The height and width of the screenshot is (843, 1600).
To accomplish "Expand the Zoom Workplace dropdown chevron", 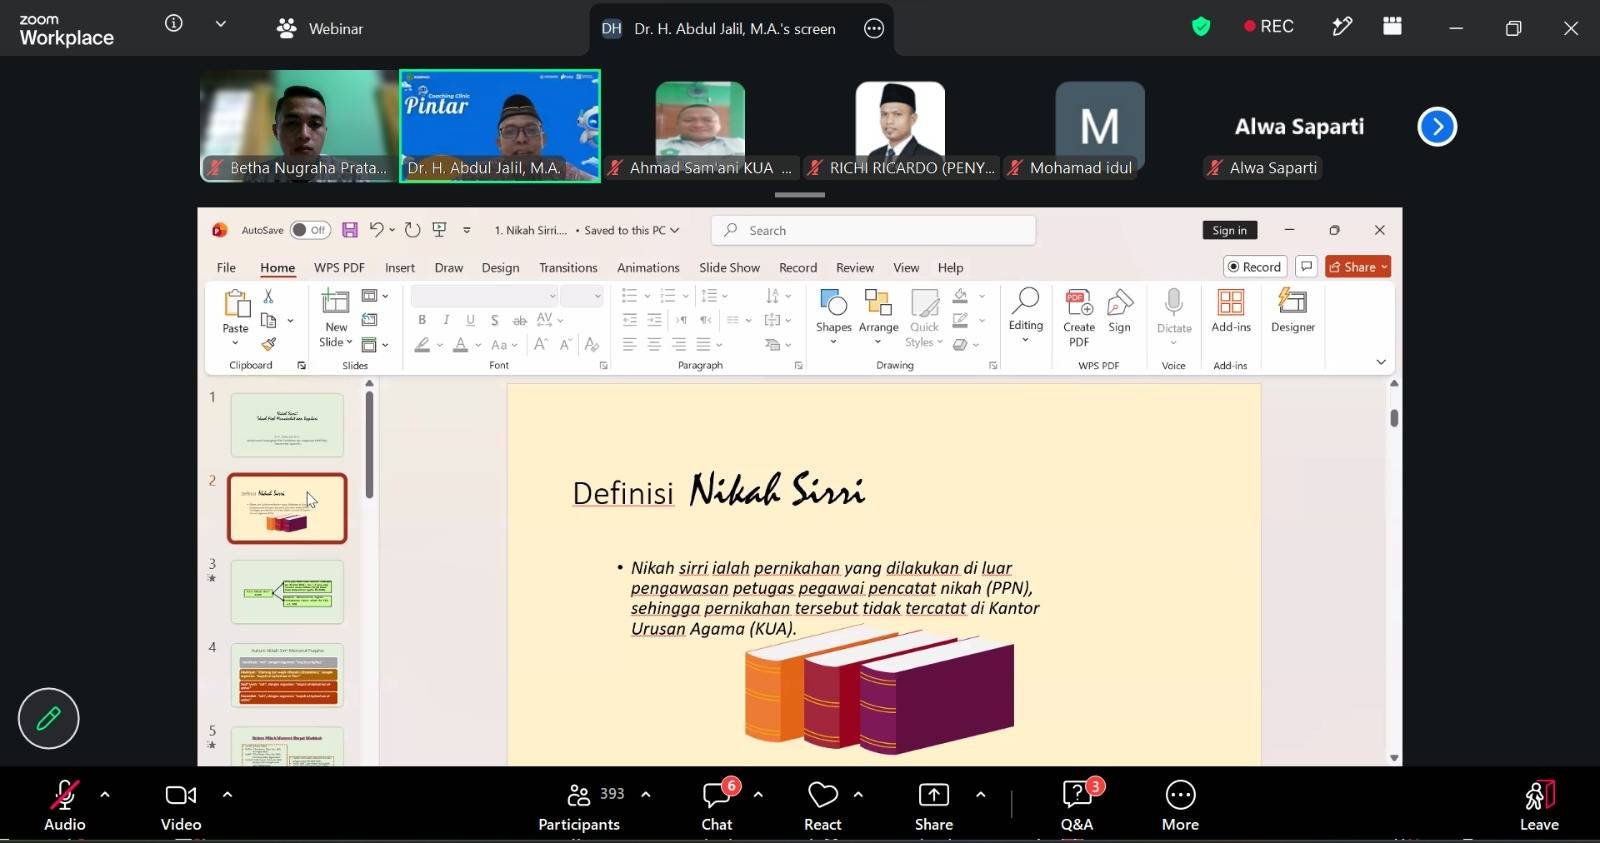I will tap(221, 23).
